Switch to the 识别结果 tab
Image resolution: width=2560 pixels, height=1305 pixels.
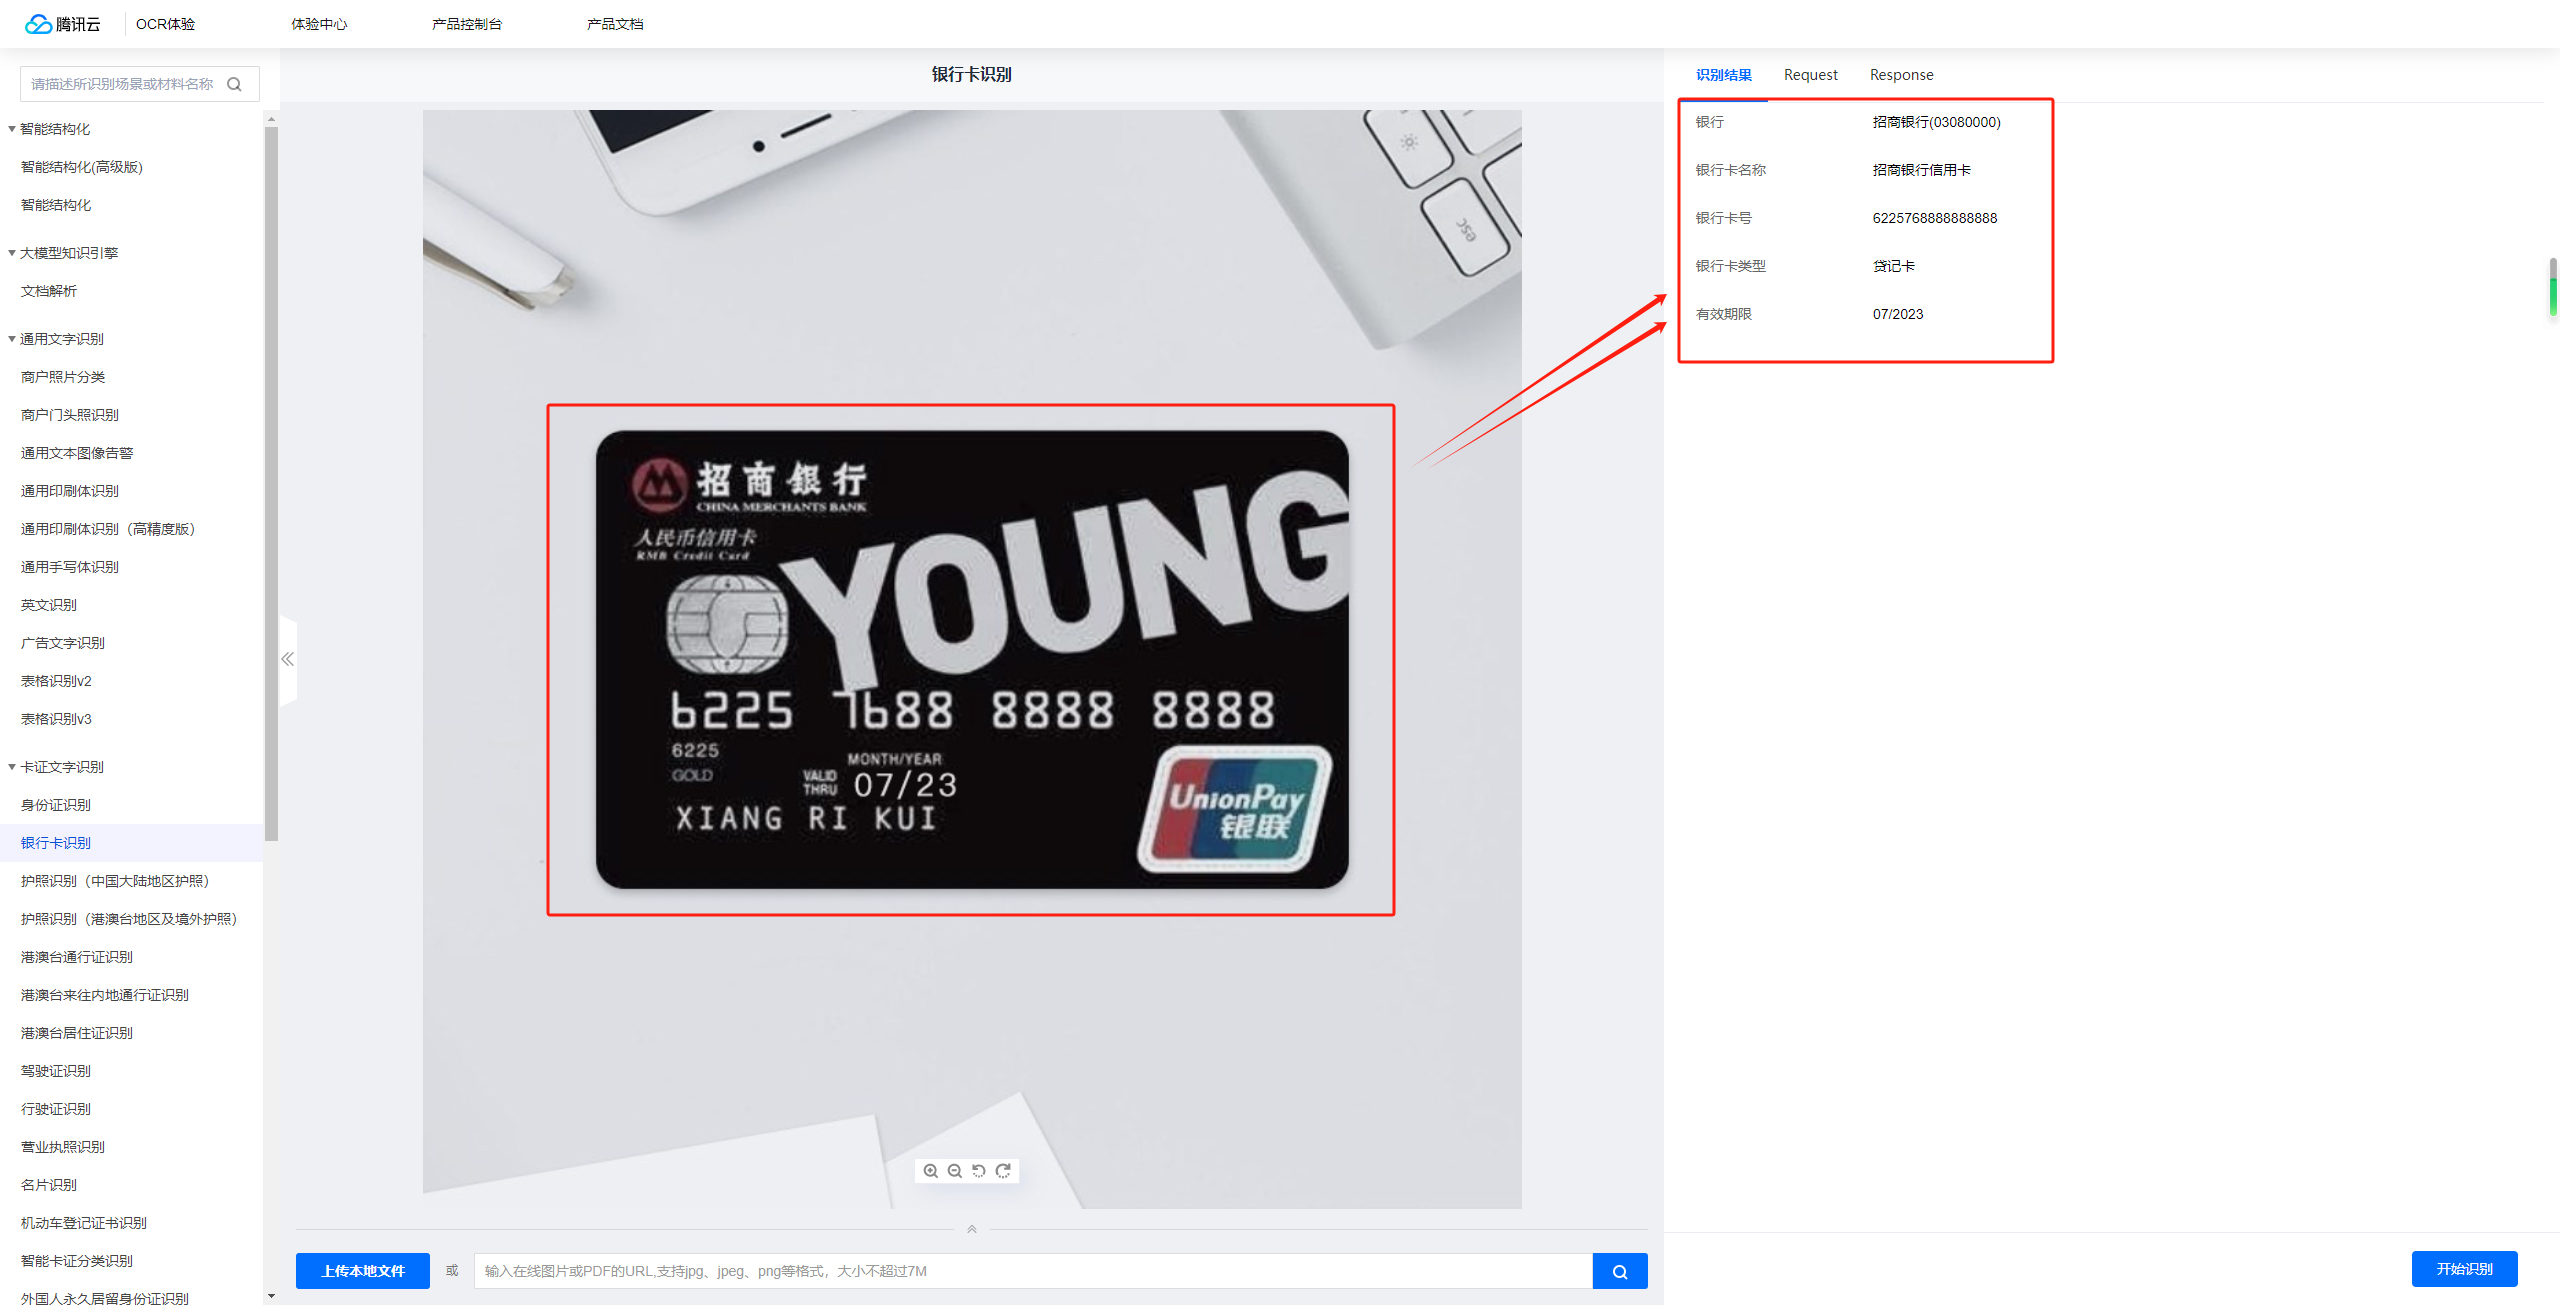(1724, 75)
